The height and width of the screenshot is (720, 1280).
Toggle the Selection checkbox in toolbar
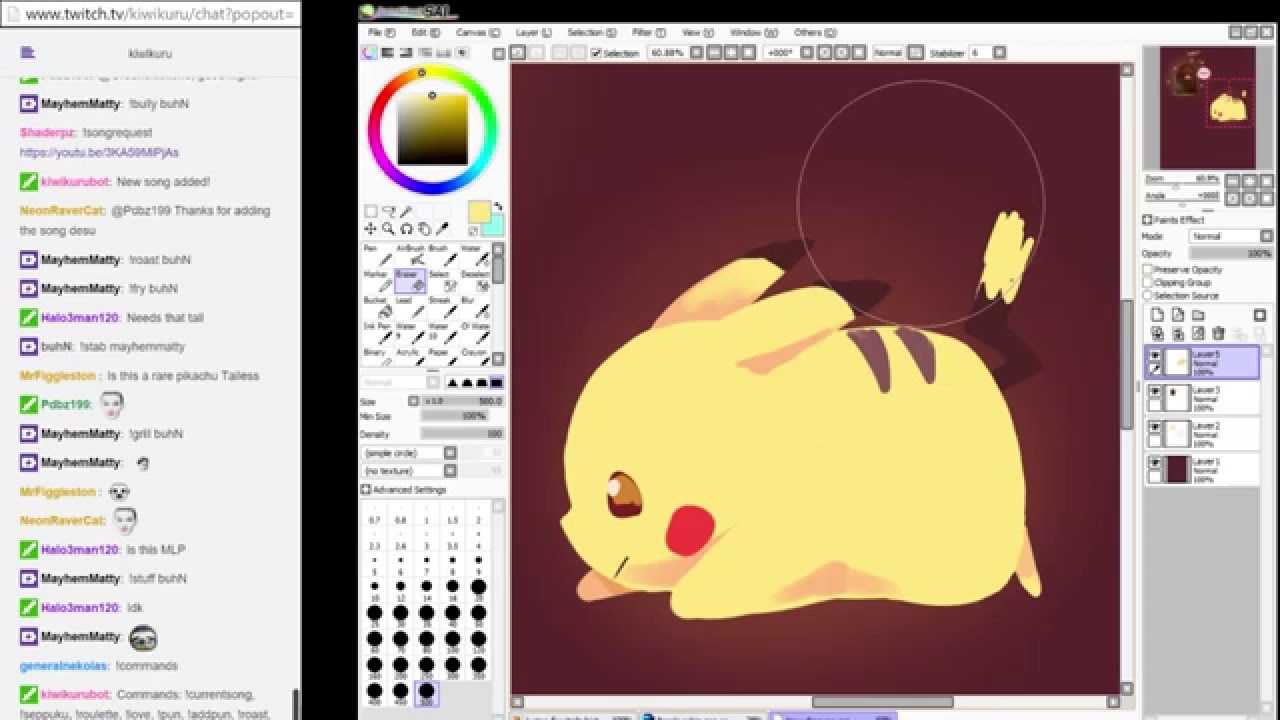tap(596, 53)
